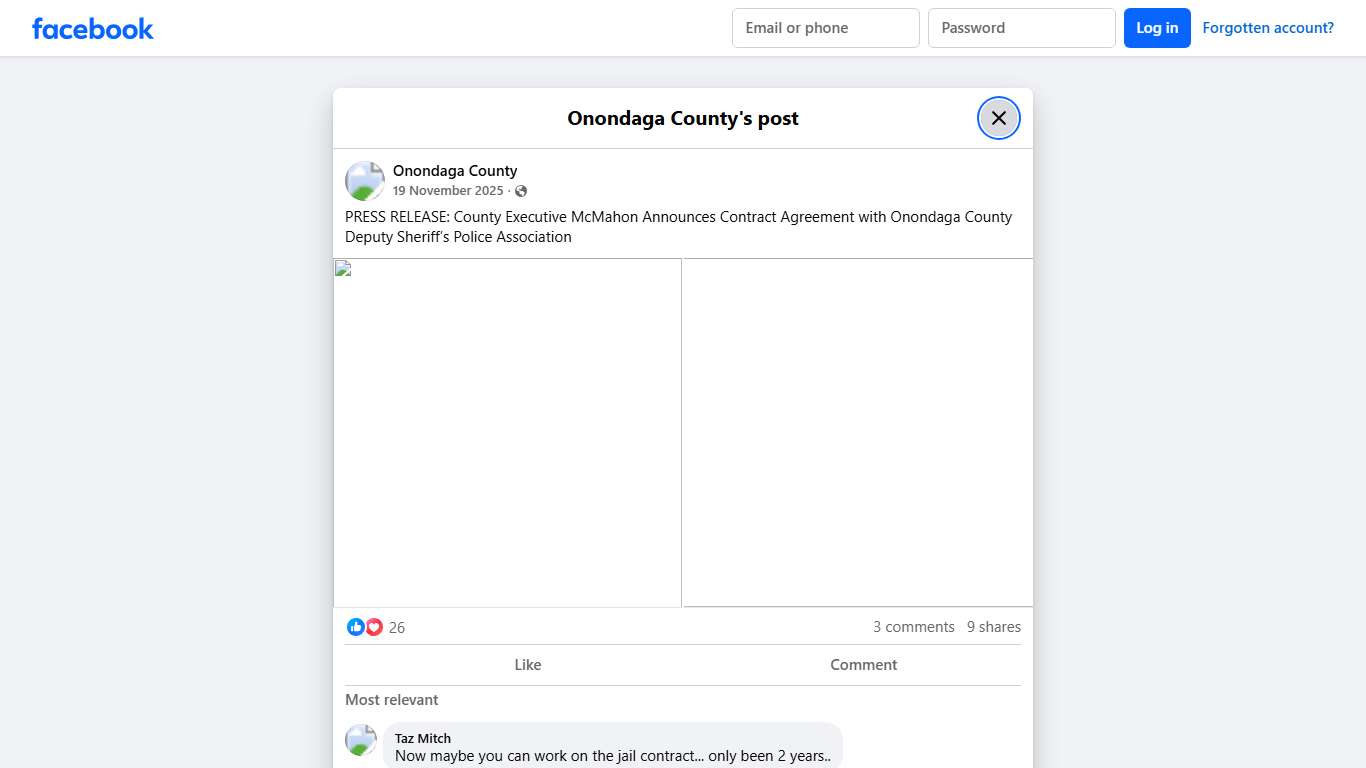
Task: Close the Onondaga County post dialog
Action: (x=998, y=117)
